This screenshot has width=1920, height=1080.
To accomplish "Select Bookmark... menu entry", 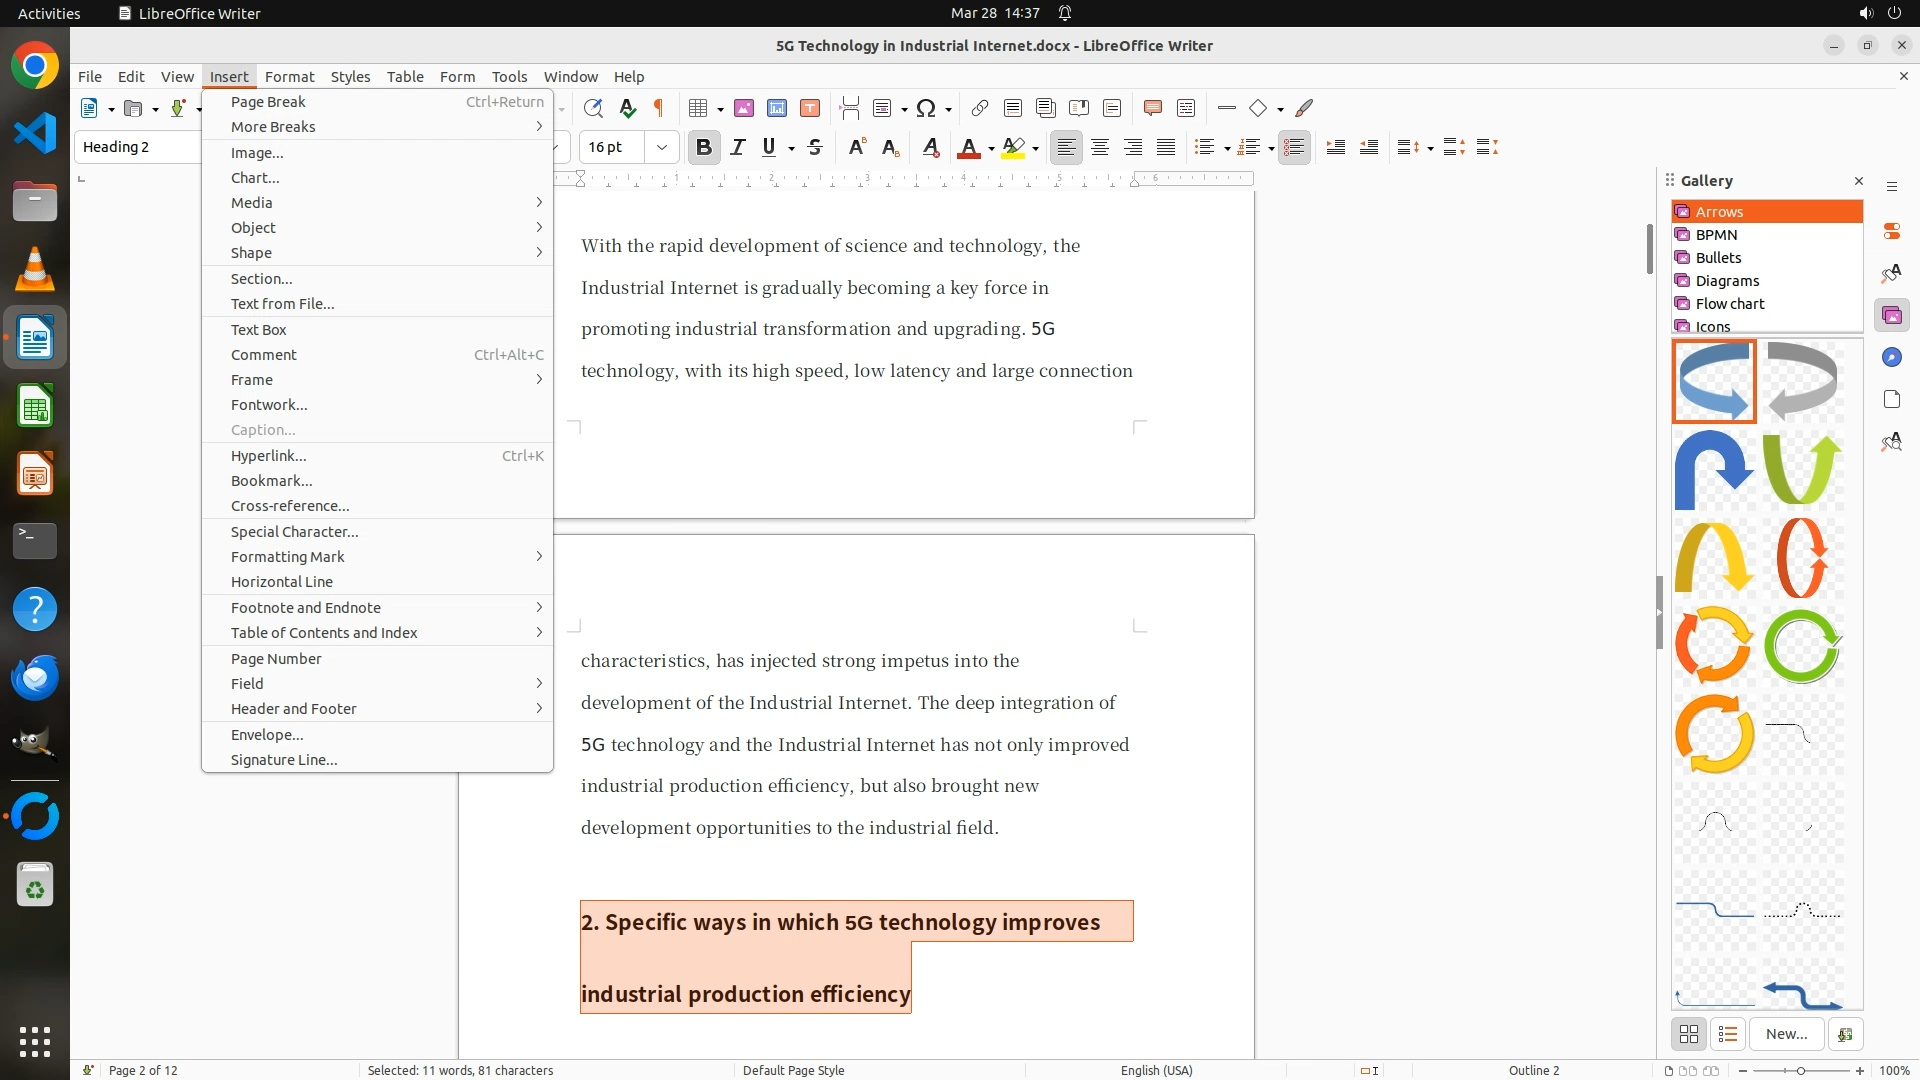I will click(x=271, y=481).
